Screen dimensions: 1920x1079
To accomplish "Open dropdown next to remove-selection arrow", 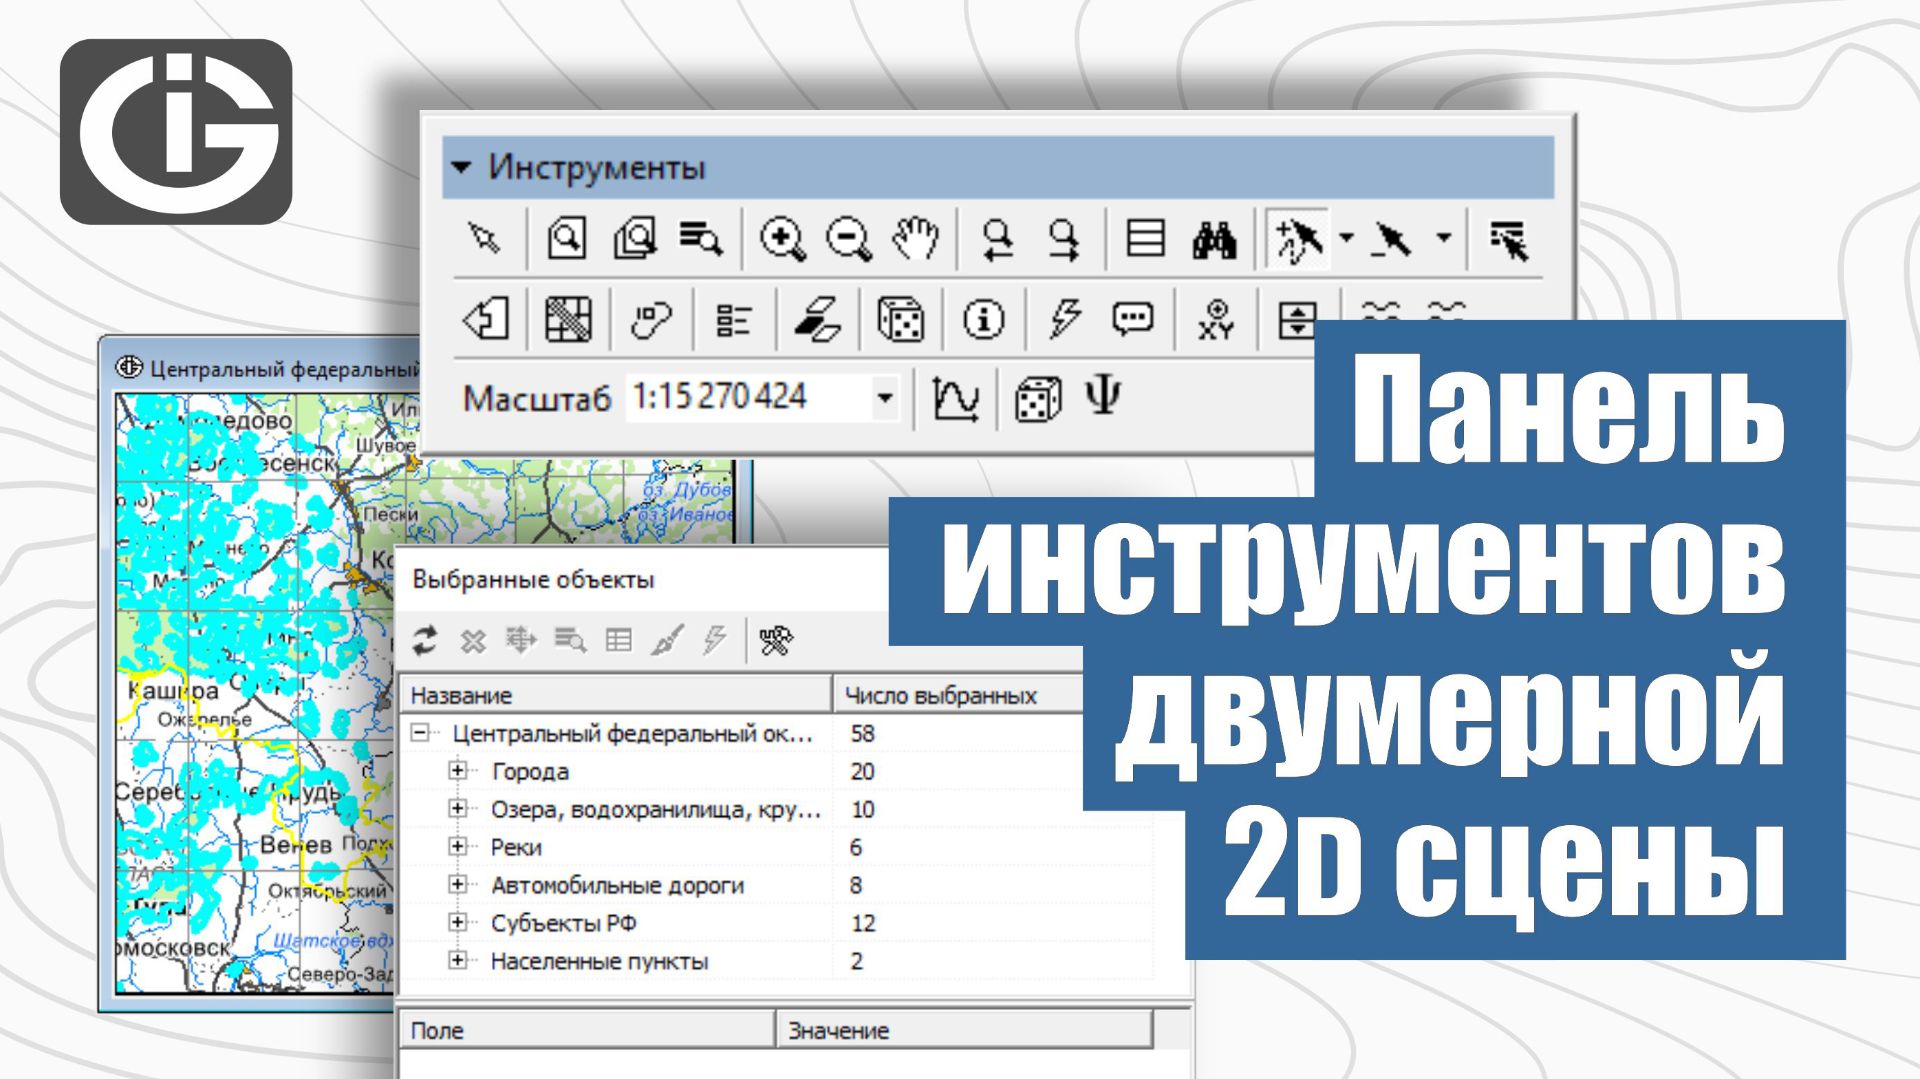I will [x=1443, y=238].
